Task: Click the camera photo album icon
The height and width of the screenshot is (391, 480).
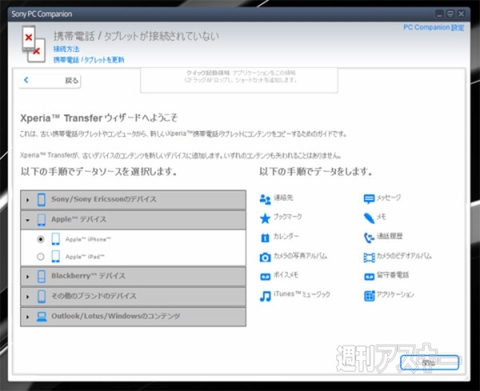Action: [x=265, y=257]
